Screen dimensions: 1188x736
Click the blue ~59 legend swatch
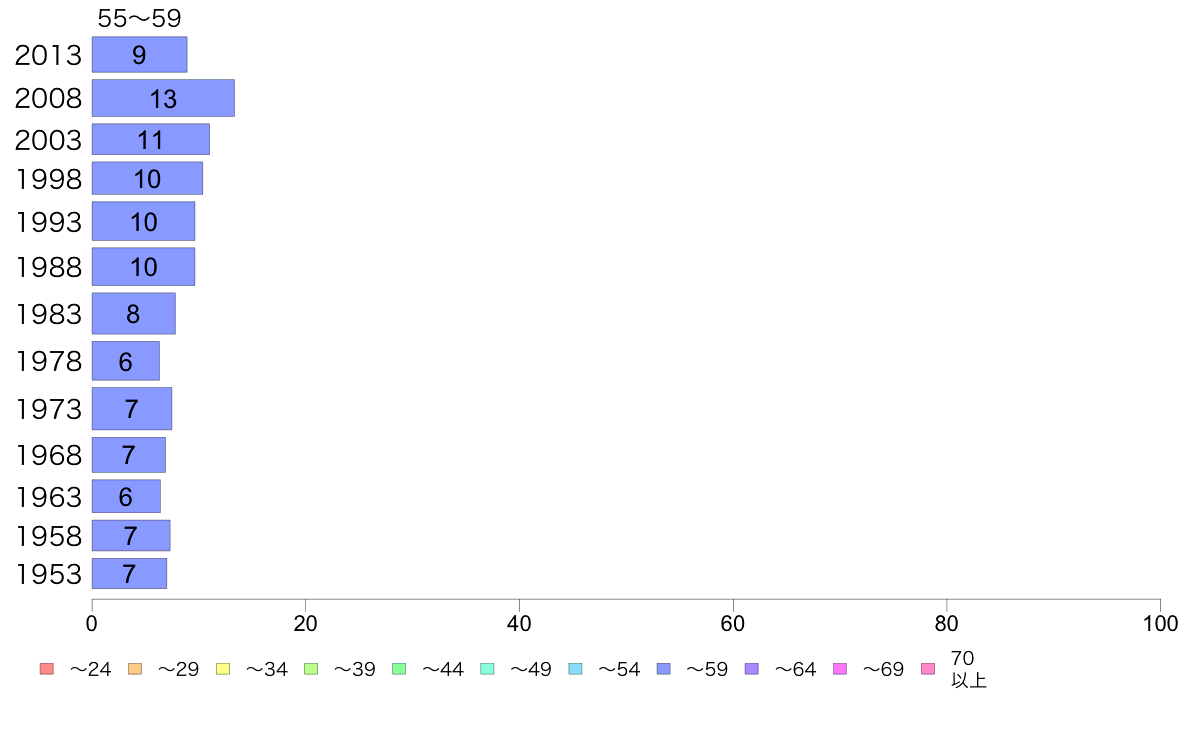tap(664, 669)
